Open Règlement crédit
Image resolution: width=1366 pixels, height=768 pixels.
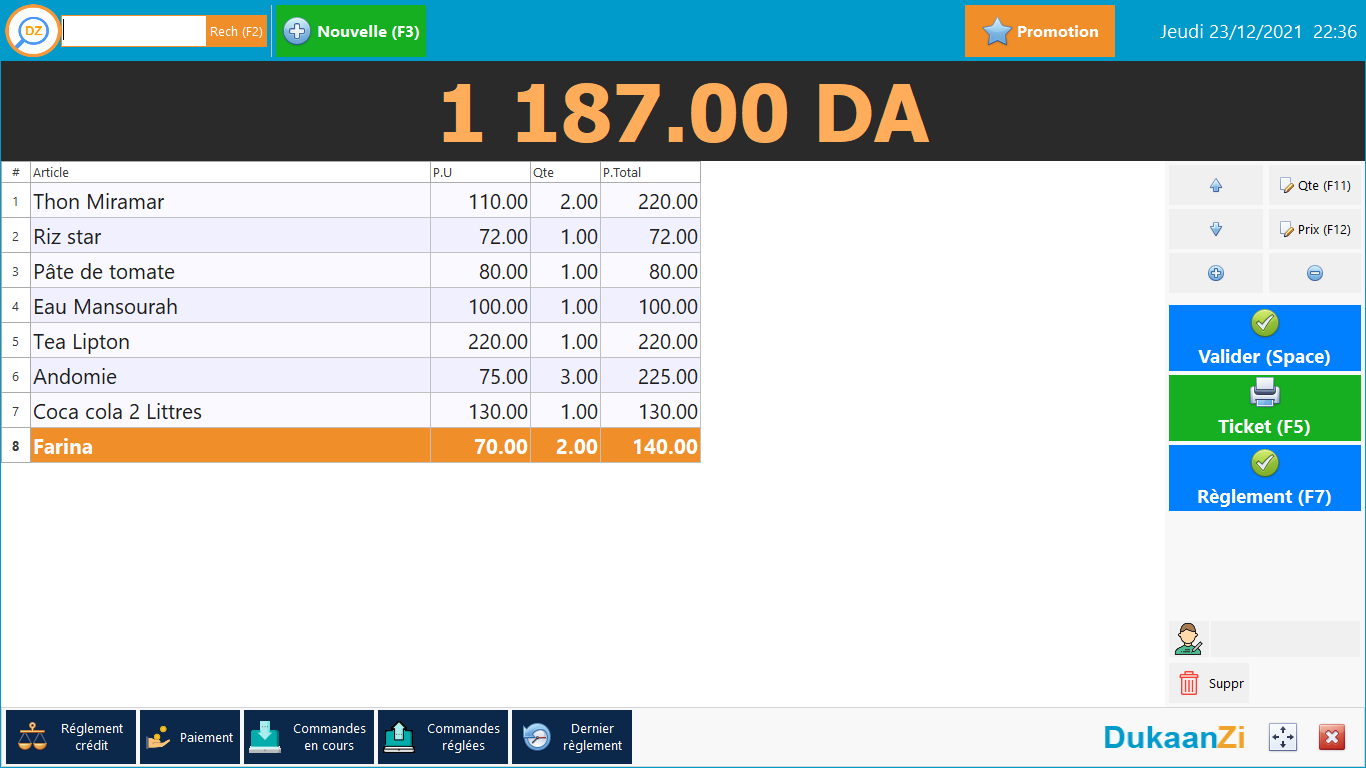tap(71, 738)
